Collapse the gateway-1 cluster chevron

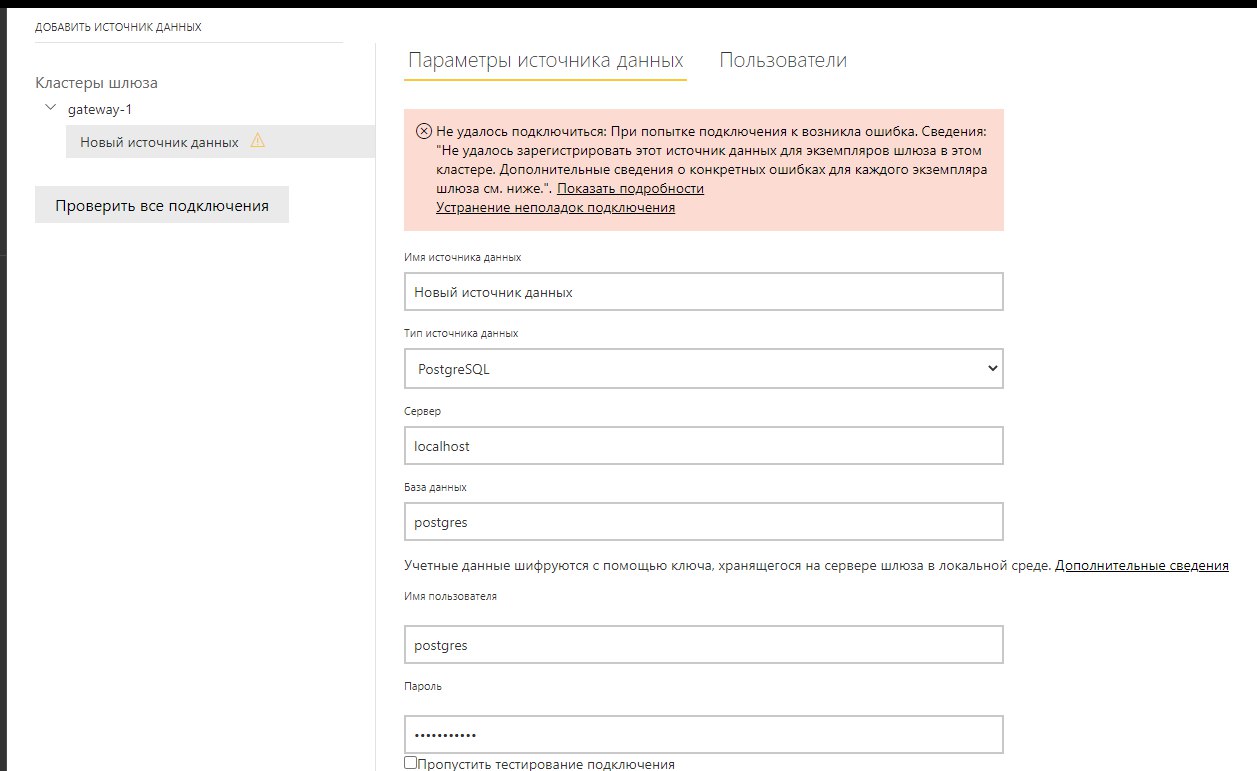pyautogui.click(x=50, y=108)
